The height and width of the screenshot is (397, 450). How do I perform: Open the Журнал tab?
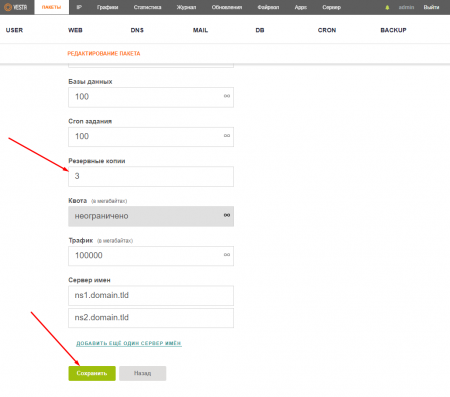[186, 7]
